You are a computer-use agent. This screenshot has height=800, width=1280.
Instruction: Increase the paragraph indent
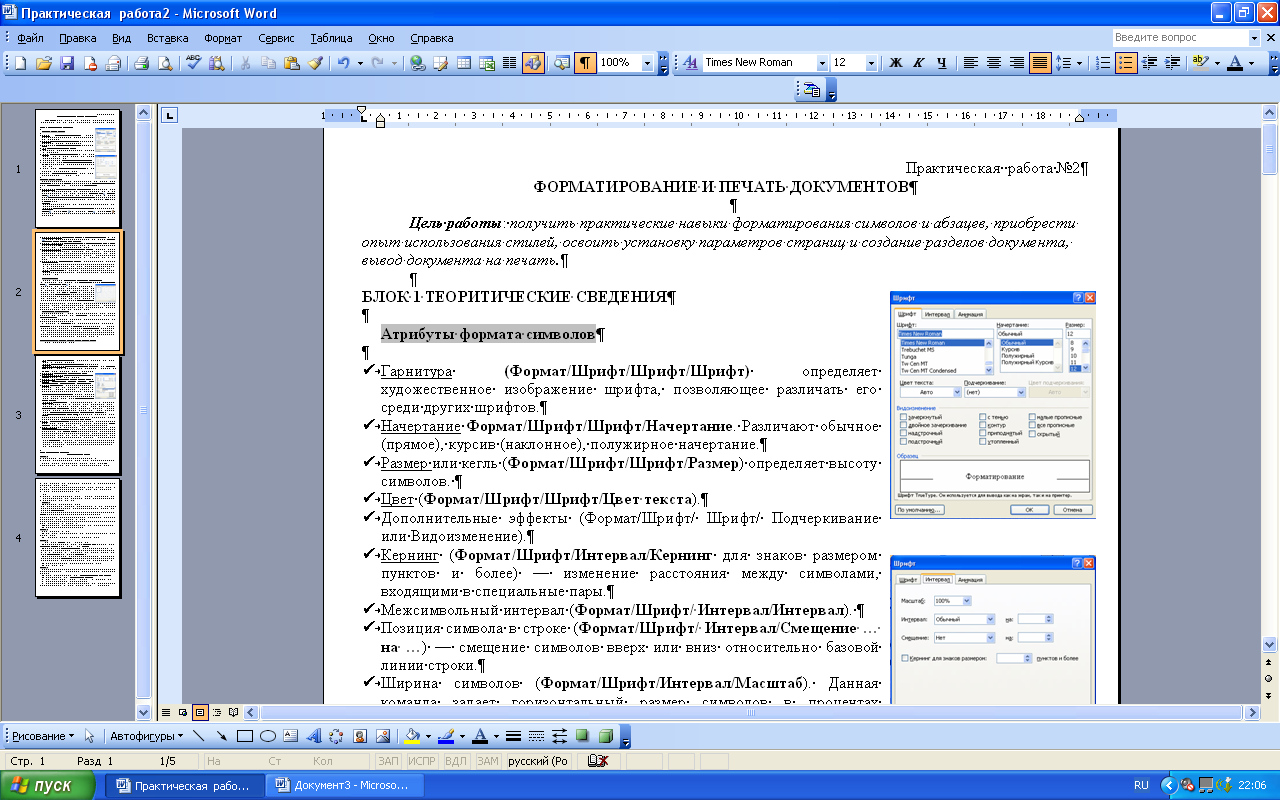[1172, 62]
